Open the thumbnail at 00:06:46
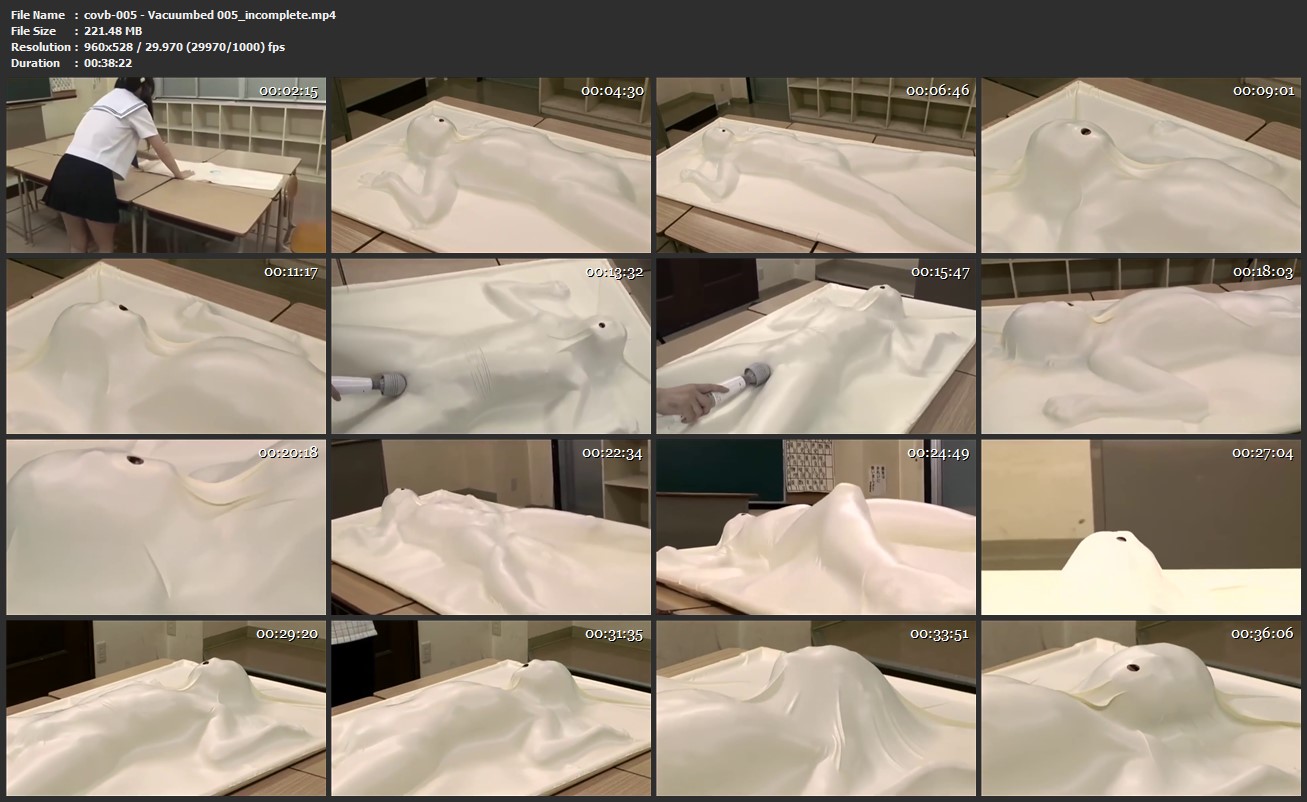This screenshot has width=1307, height=802. (x=816, y=165)
